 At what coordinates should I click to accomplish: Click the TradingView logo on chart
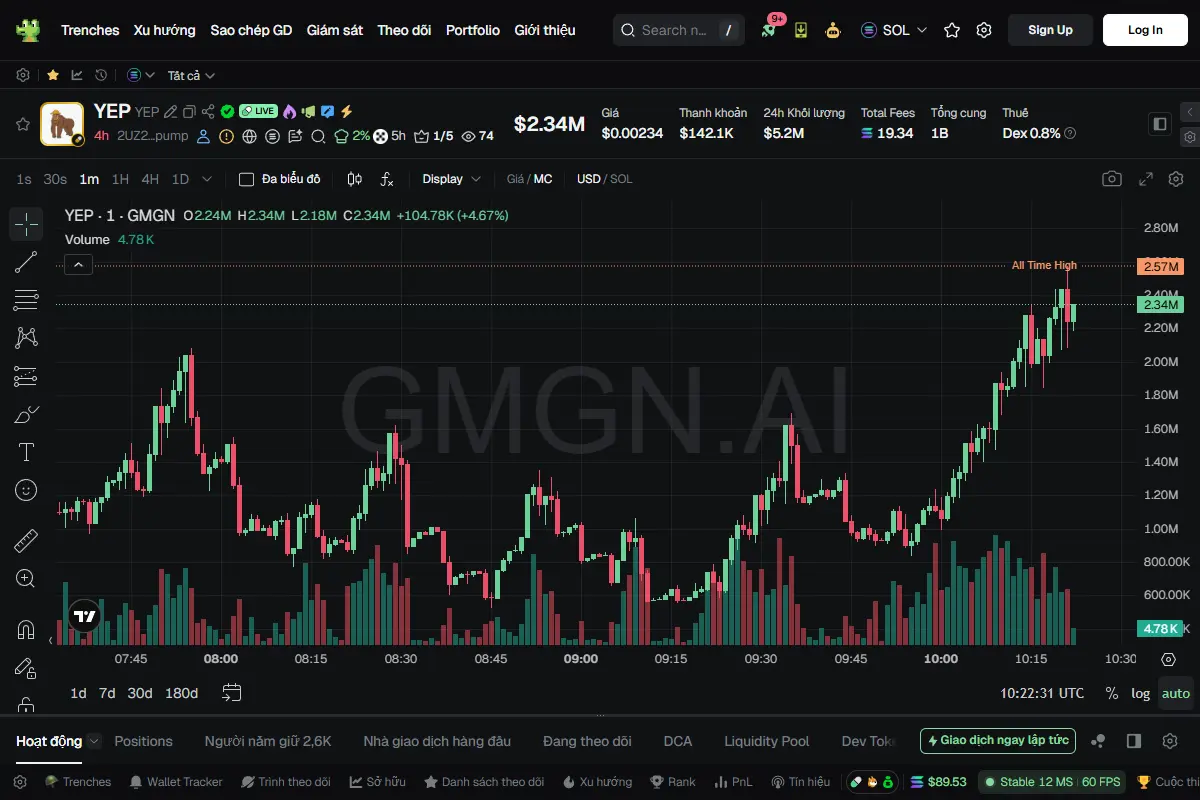pyautogui.click(x=85, y=617)
